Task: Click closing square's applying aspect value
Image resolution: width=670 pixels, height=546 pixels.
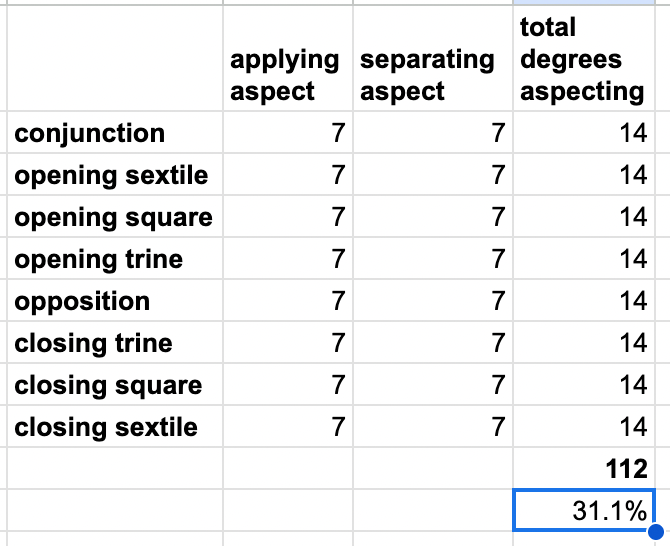Action: tap(287, 385)
